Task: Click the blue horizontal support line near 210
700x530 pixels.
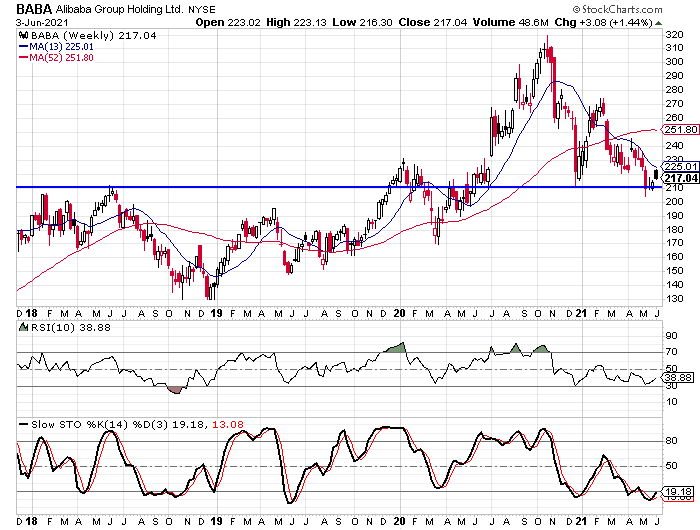Action: point(339,187)
